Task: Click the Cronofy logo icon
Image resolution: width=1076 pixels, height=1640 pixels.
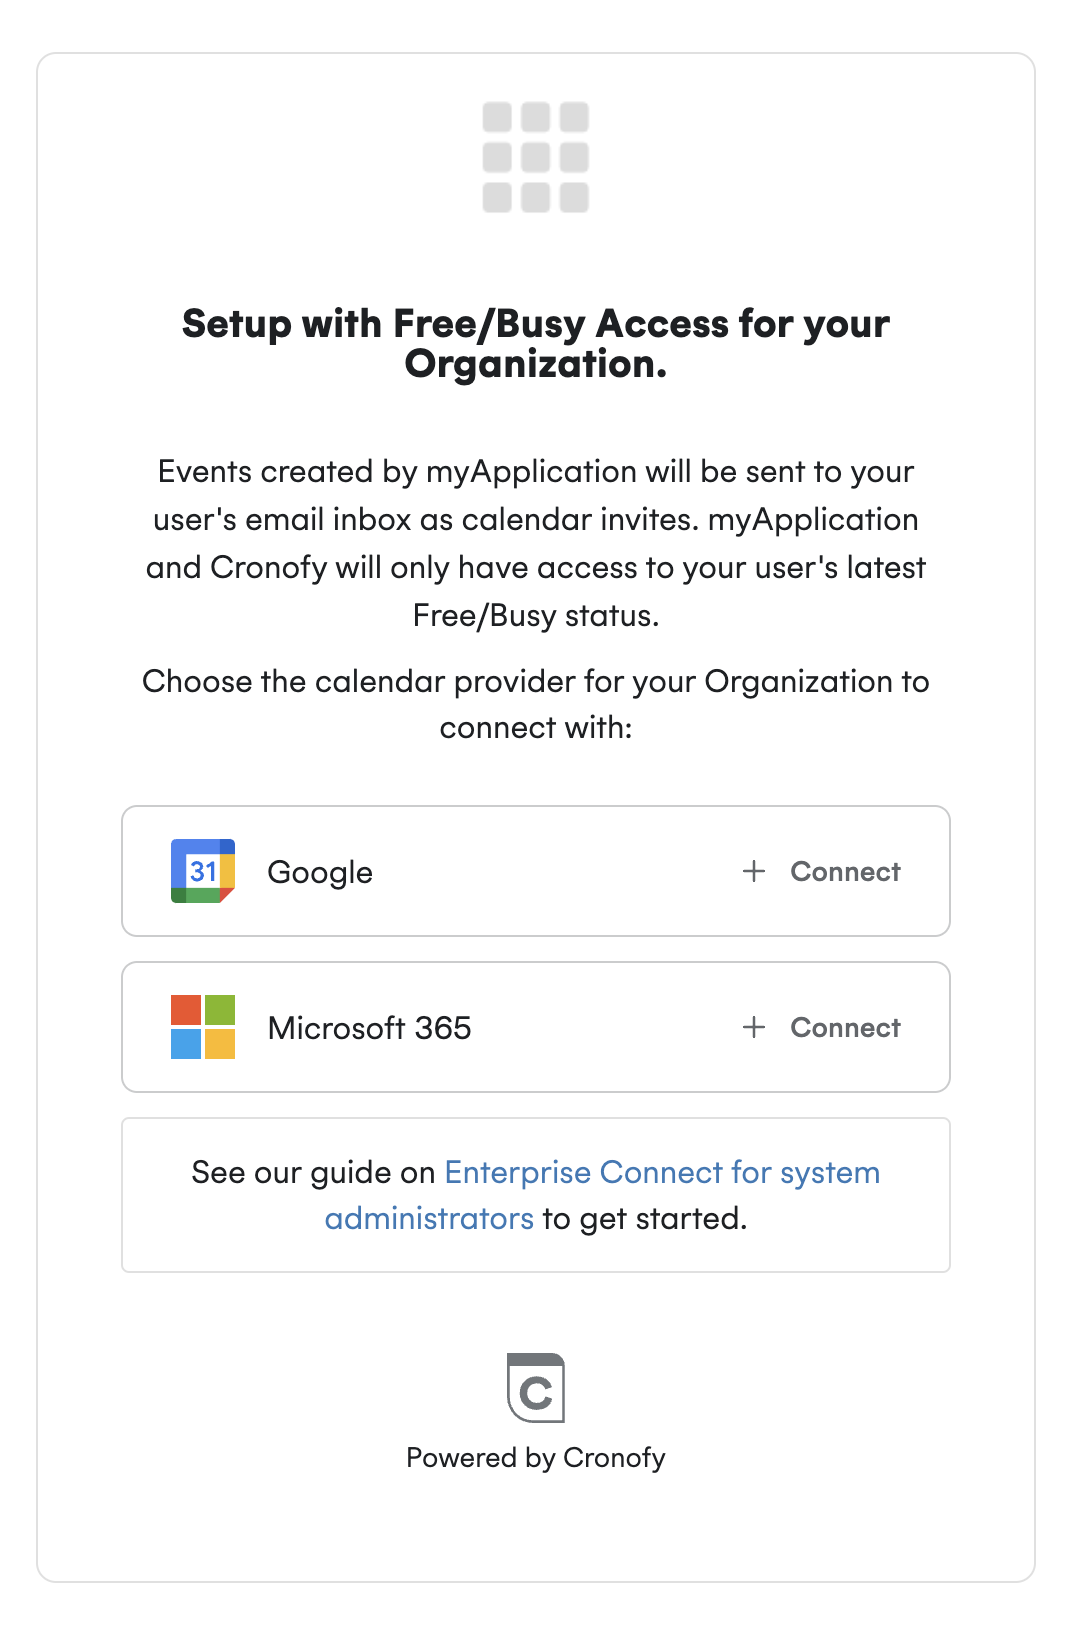Action: 536,1388
